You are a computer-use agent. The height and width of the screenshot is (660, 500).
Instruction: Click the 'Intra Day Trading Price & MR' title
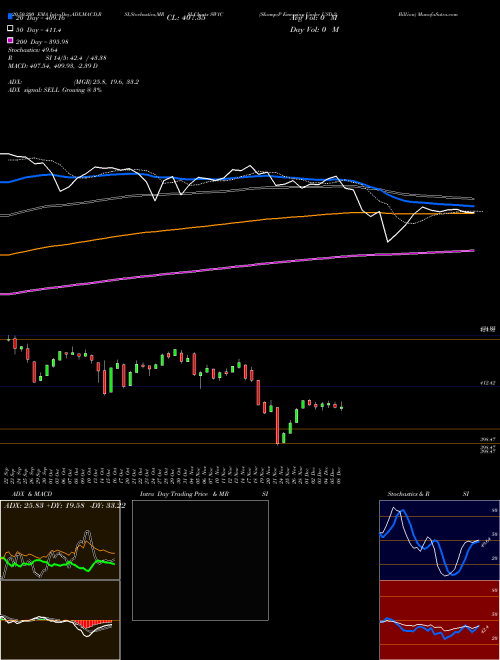[184, 494]
